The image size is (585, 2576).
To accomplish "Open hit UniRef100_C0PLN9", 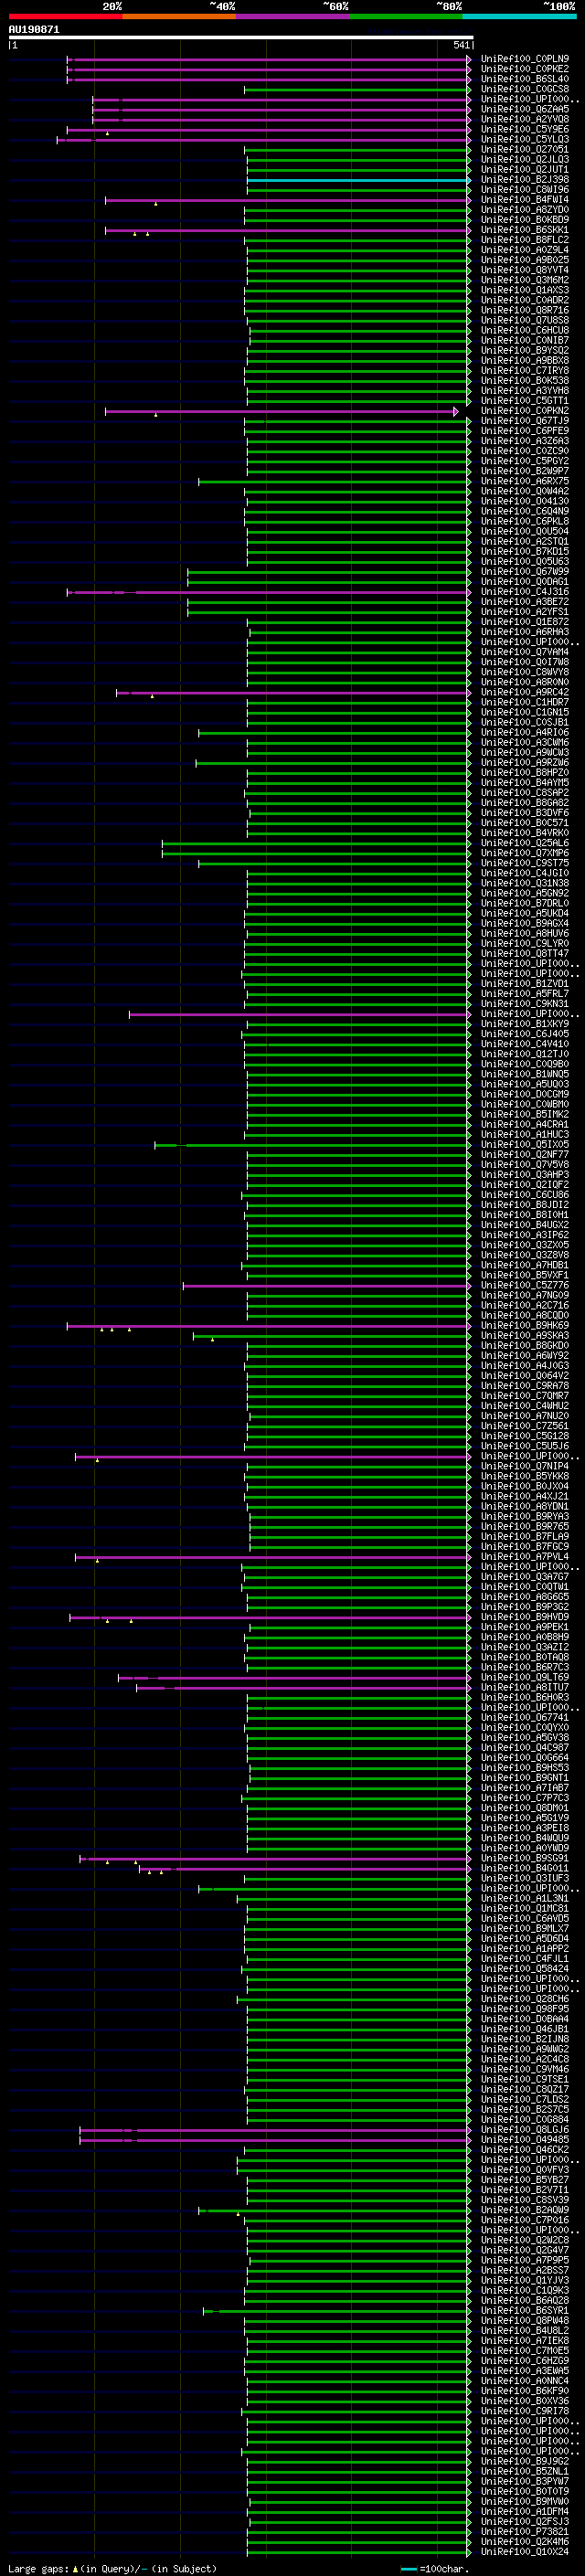I will pyautogui.click(x=524, y=60).
